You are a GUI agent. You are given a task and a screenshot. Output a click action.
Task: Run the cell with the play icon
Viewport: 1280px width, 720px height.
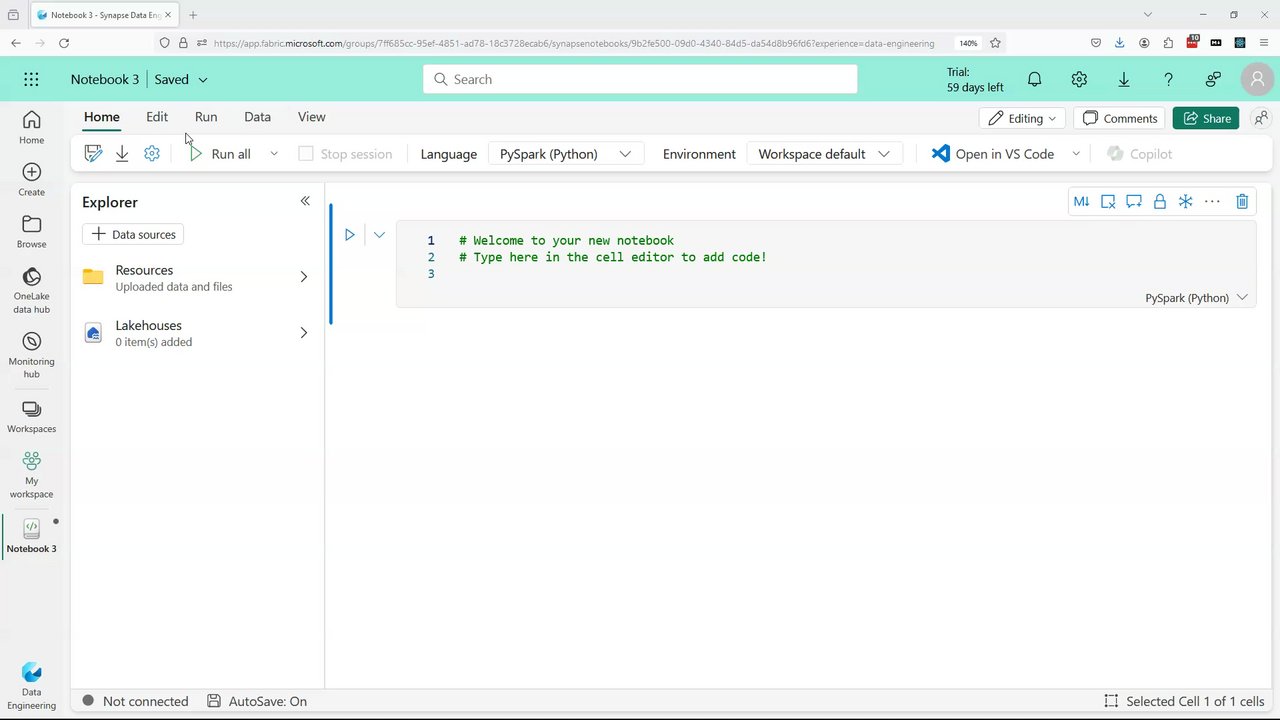(x=349, y=235)
